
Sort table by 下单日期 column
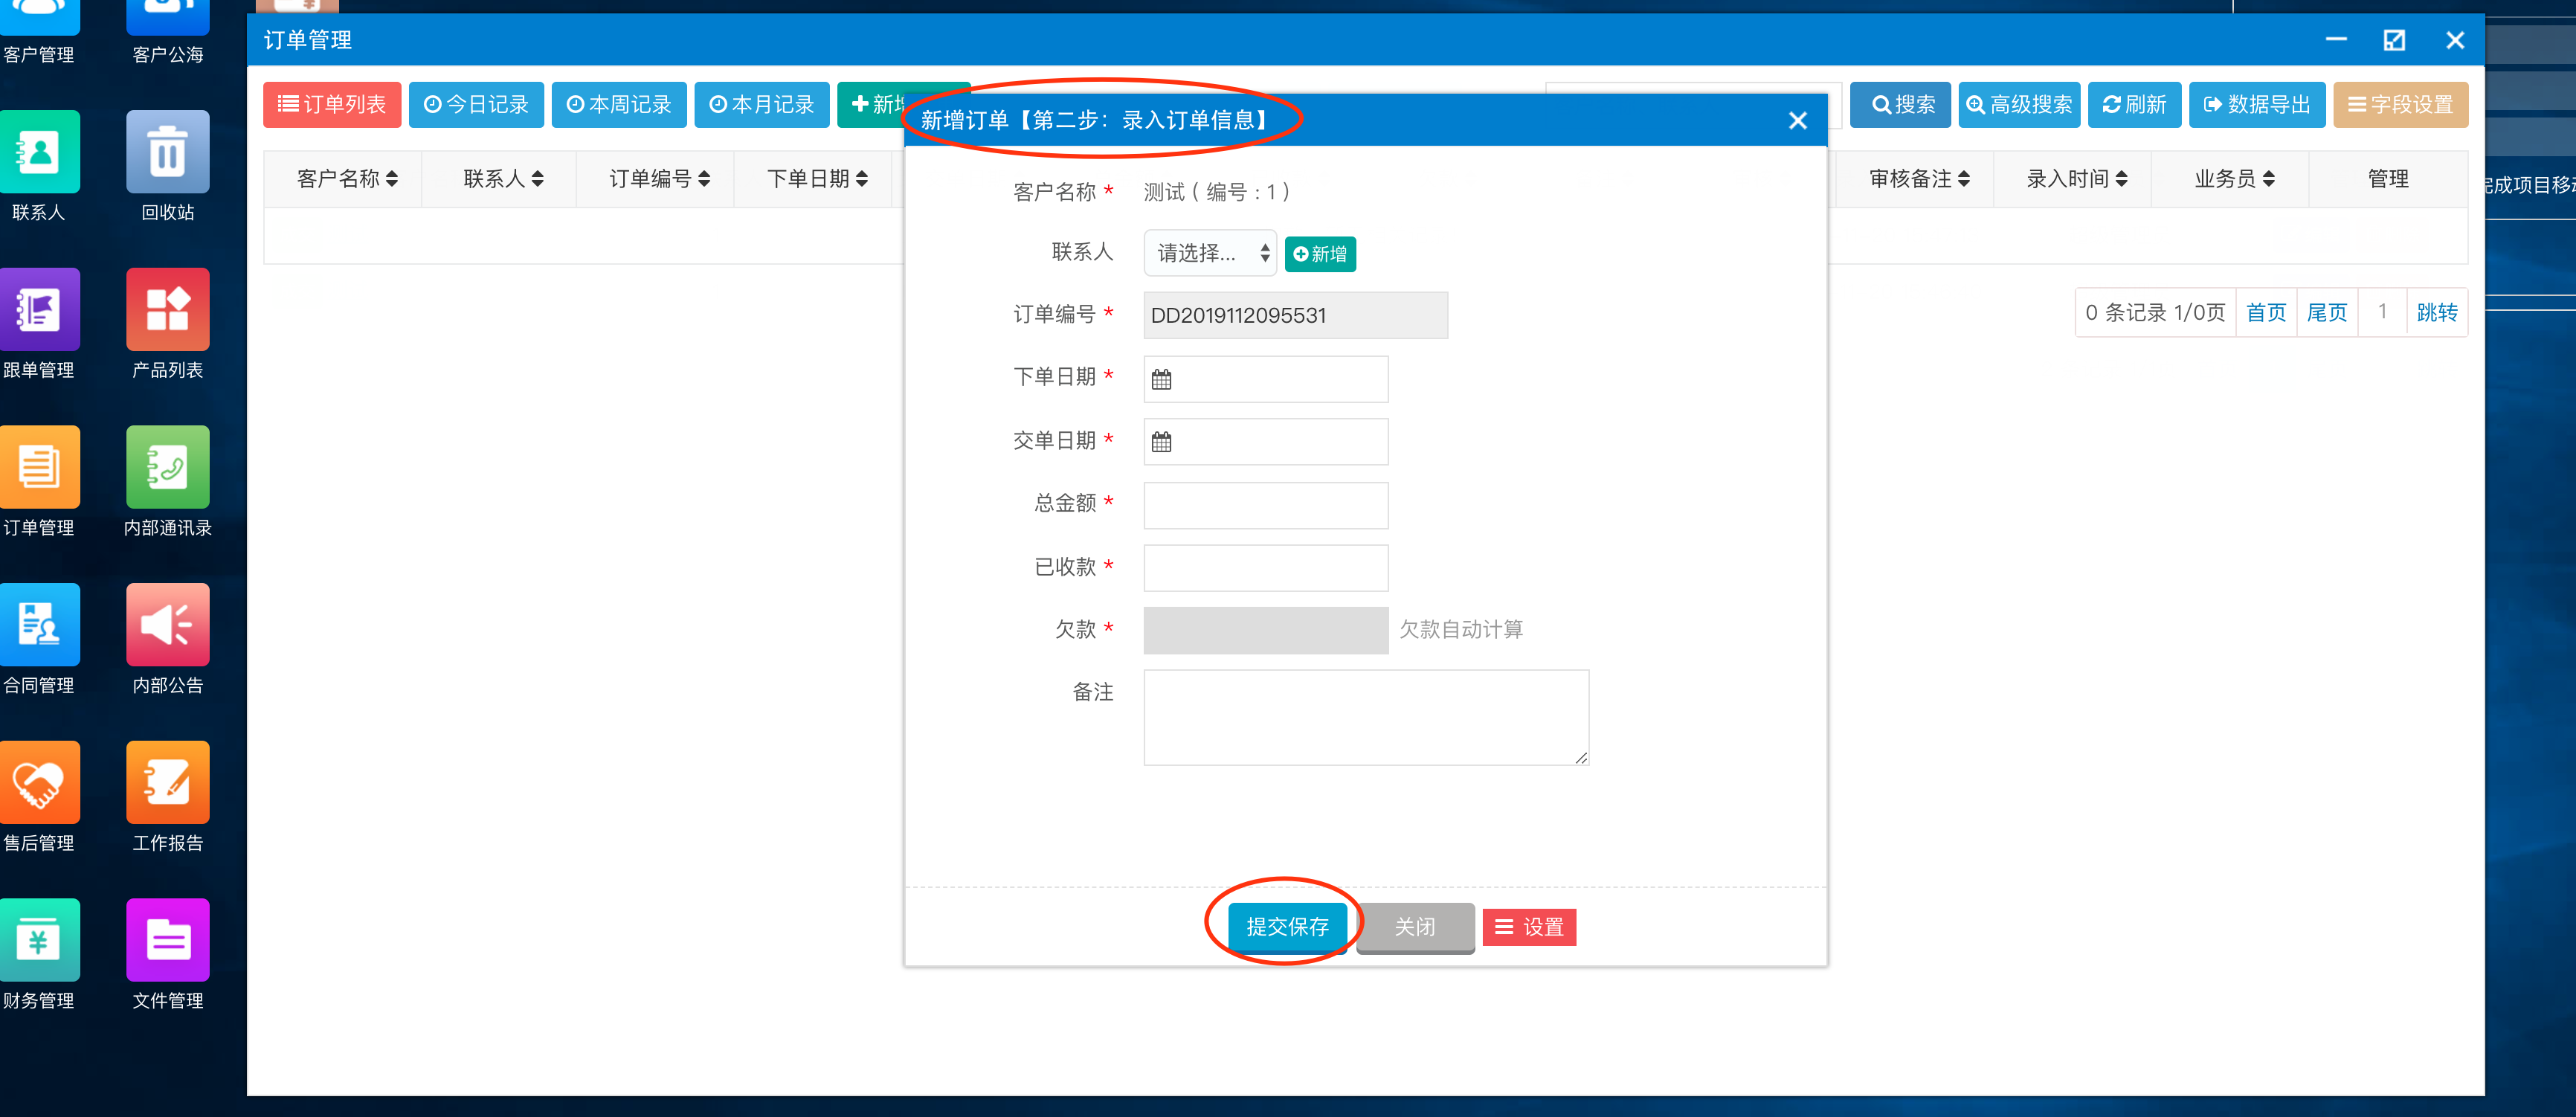(x=817, y=179)
